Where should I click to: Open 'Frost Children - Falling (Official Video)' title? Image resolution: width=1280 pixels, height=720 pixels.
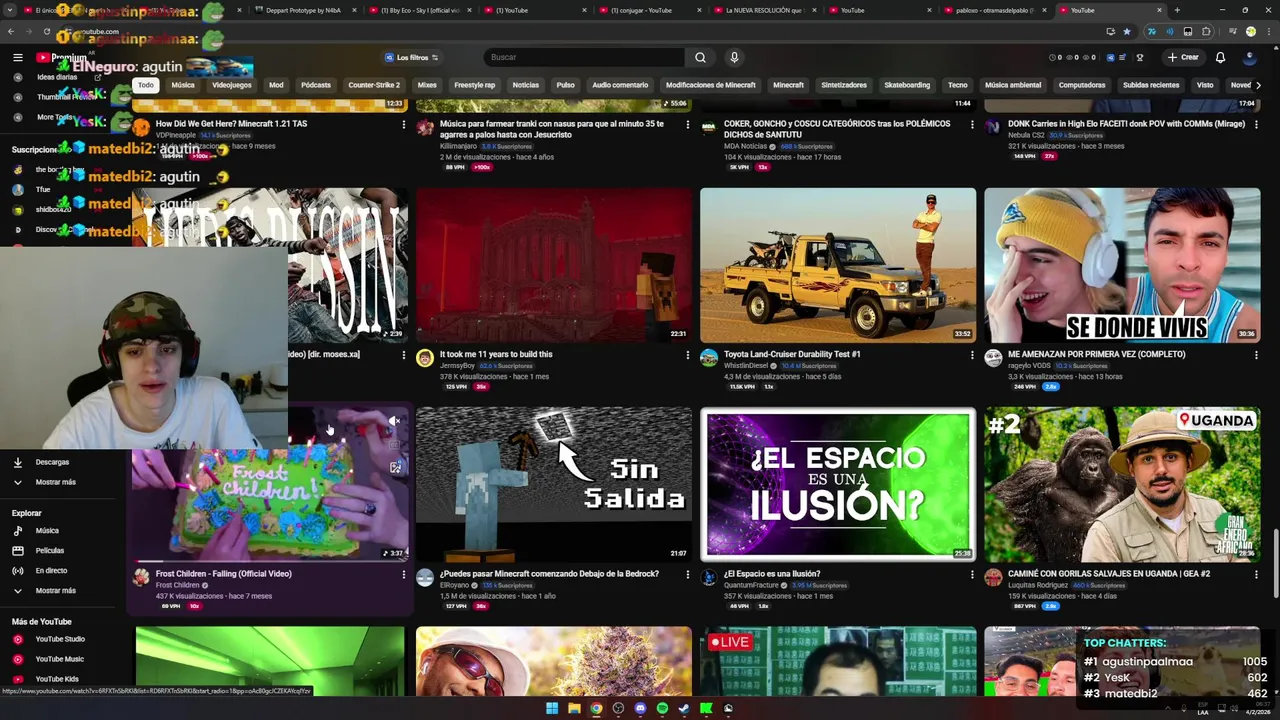(x=224, y=574)
